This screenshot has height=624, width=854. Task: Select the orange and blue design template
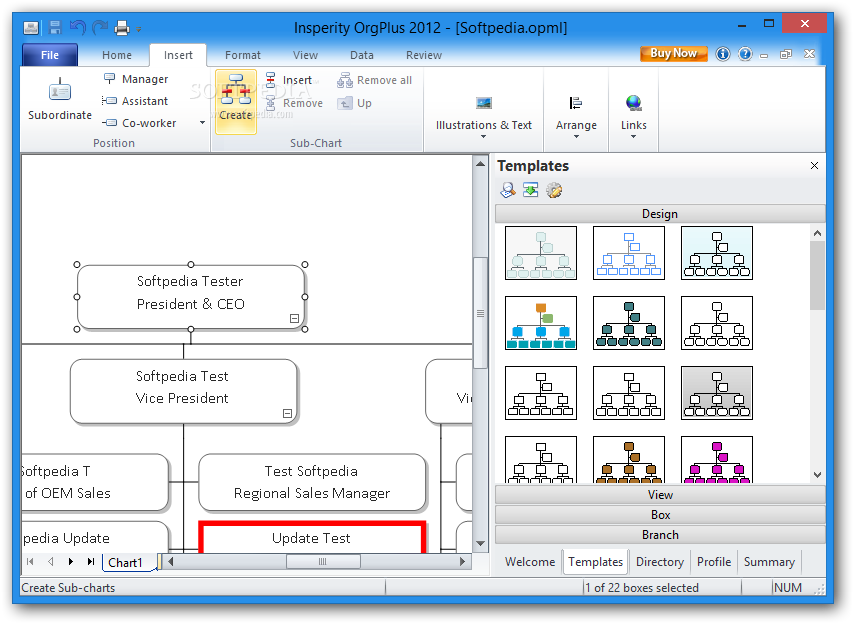pyautogui.click(x=541, y=323)
